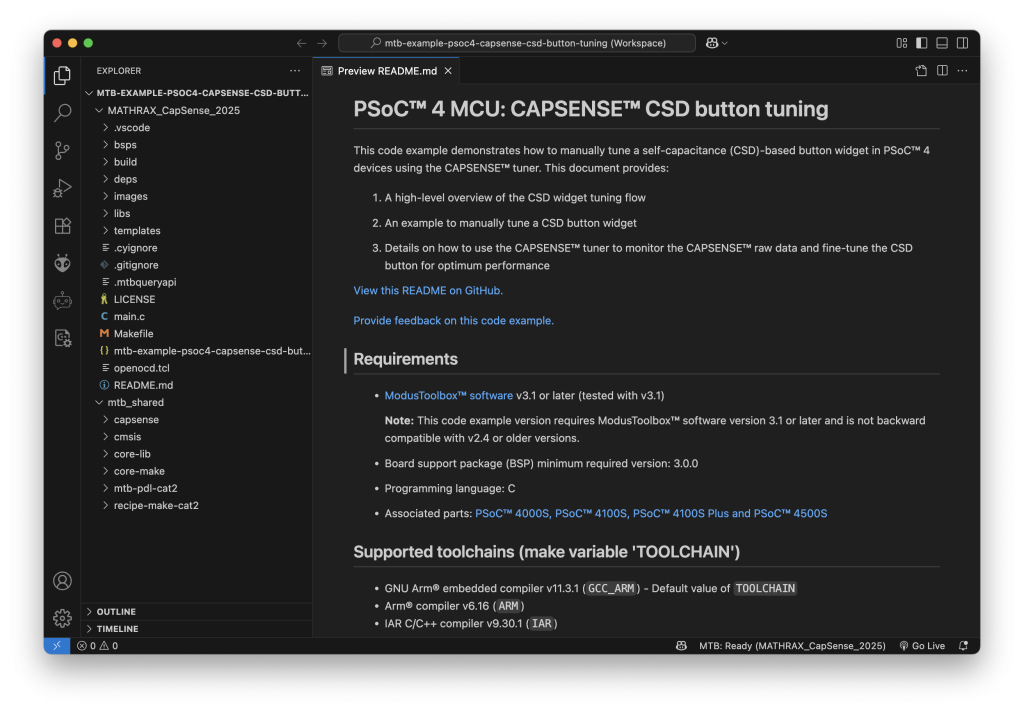Image resolution: width=1024 pixels, height=712 pixels.
Task: Toggle the bottom panel visibility
Action: [942, 43]
